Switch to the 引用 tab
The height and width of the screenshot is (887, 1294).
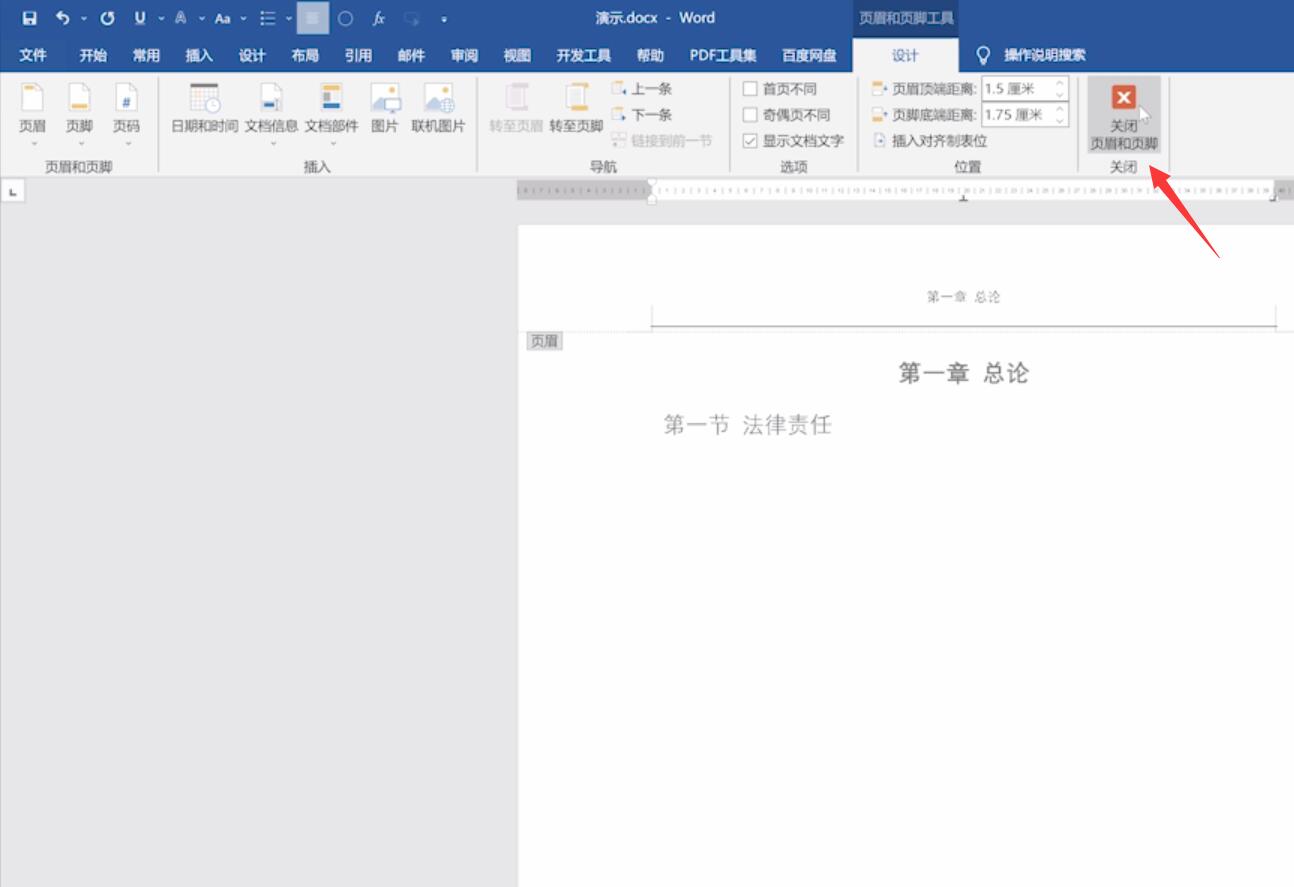(x=358, y=55)
